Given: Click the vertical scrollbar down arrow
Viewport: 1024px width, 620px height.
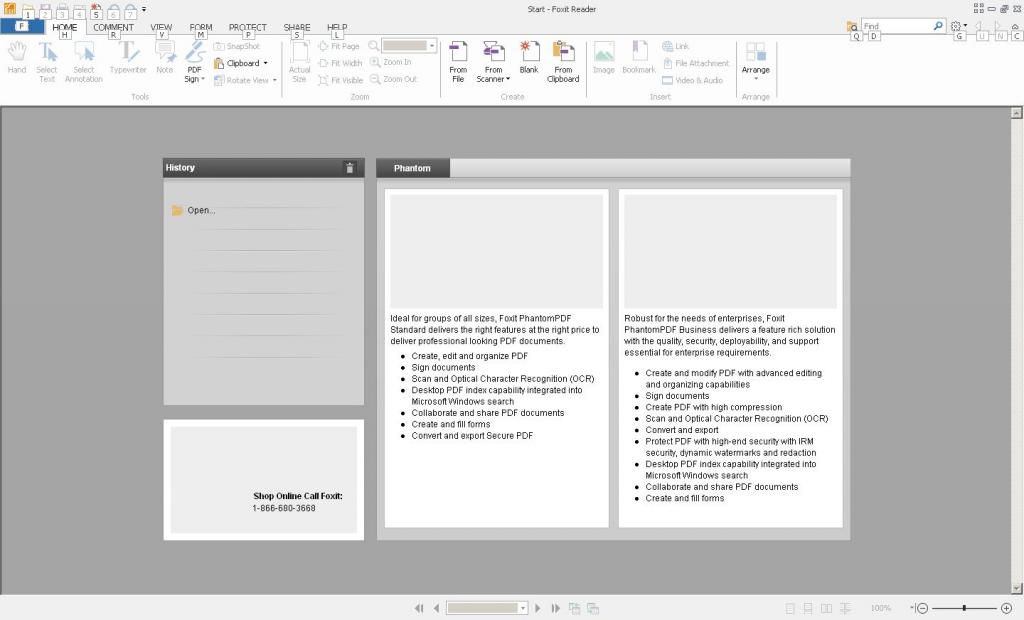Looking at the screenshot, I should point(1016,588).
